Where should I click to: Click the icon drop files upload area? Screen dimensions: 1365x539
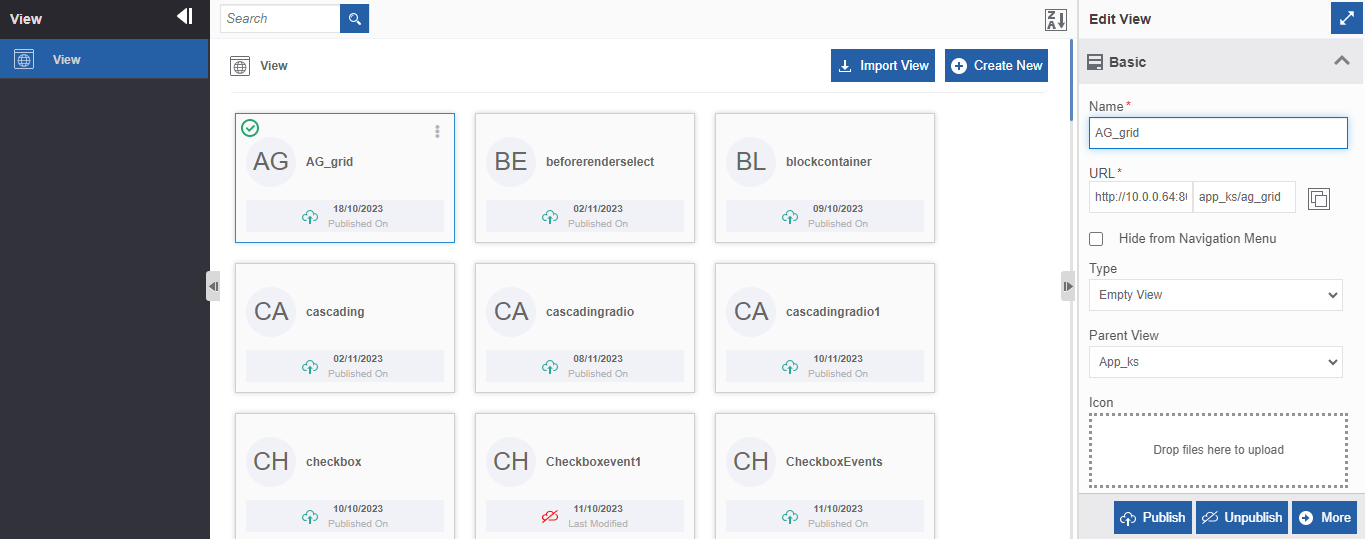1218,450
